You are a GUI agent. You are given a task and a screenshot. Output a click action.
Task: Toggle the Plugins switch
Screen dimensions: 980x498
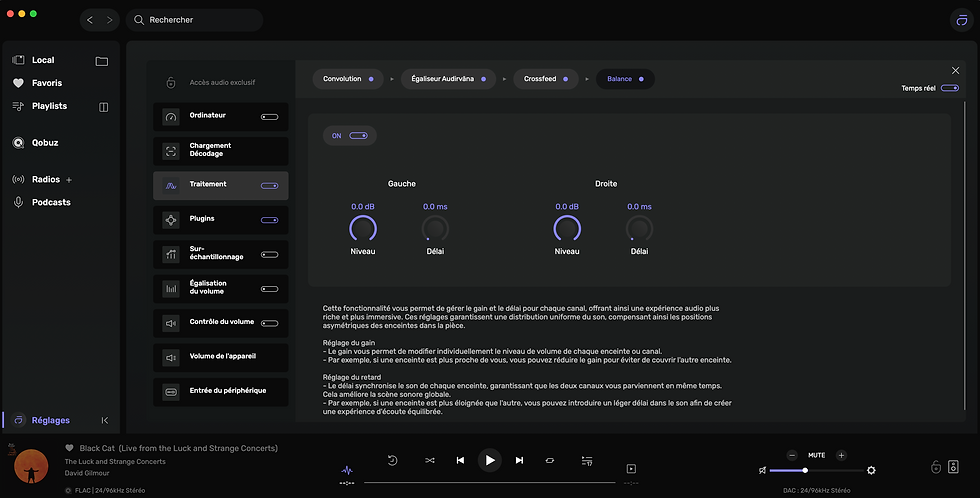269,220
